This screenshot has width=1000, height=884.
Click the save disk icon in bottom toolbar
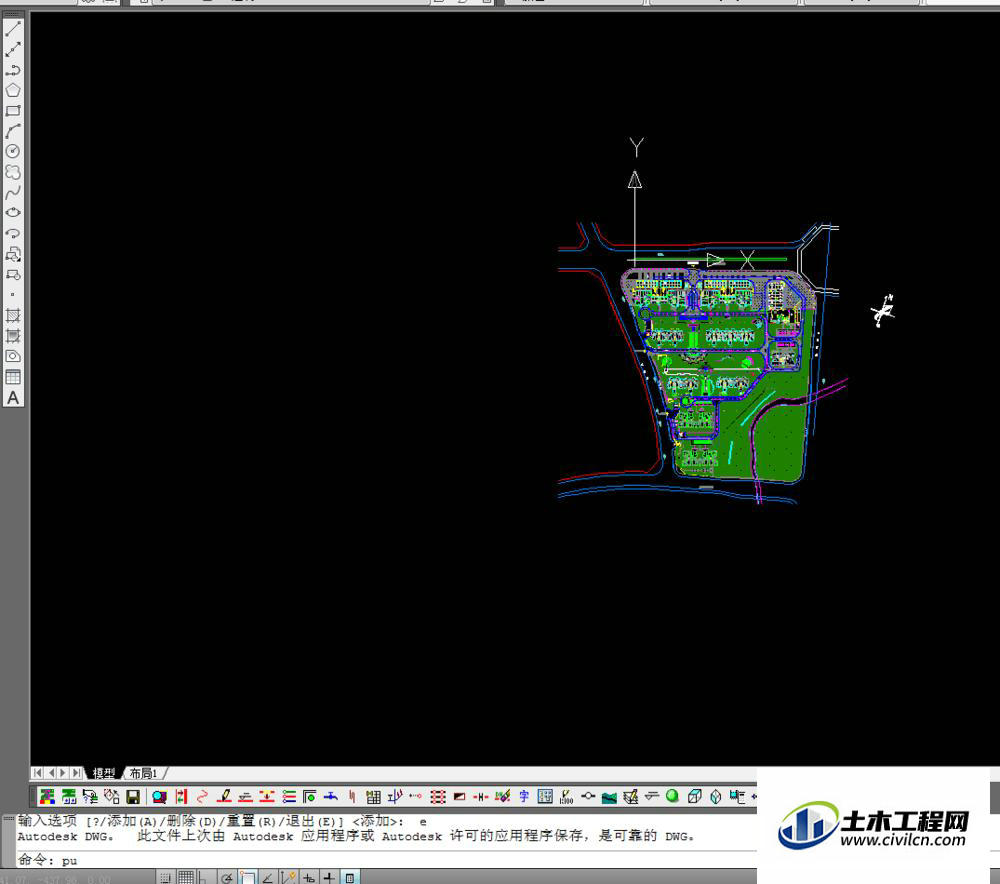coord(133,797)
